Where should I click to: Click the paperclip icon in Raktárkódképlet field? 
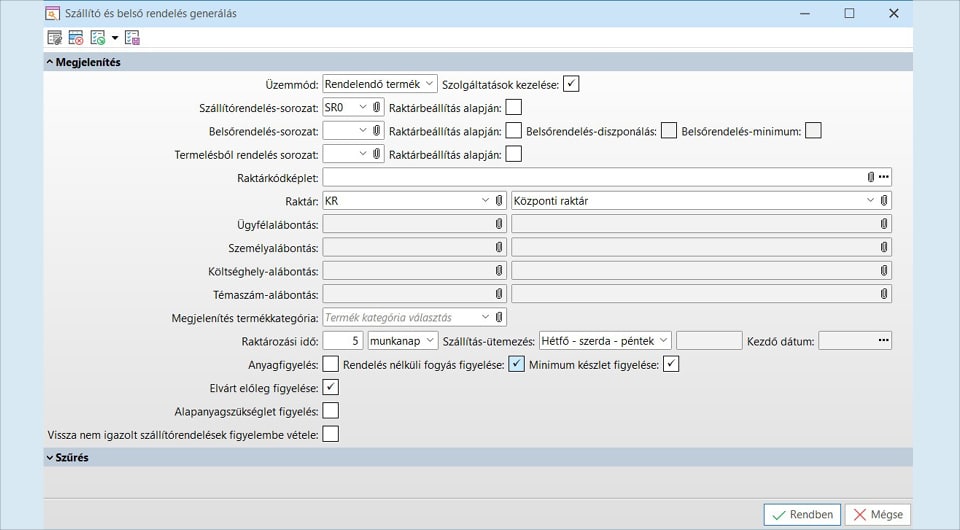(x=870, y=177)
